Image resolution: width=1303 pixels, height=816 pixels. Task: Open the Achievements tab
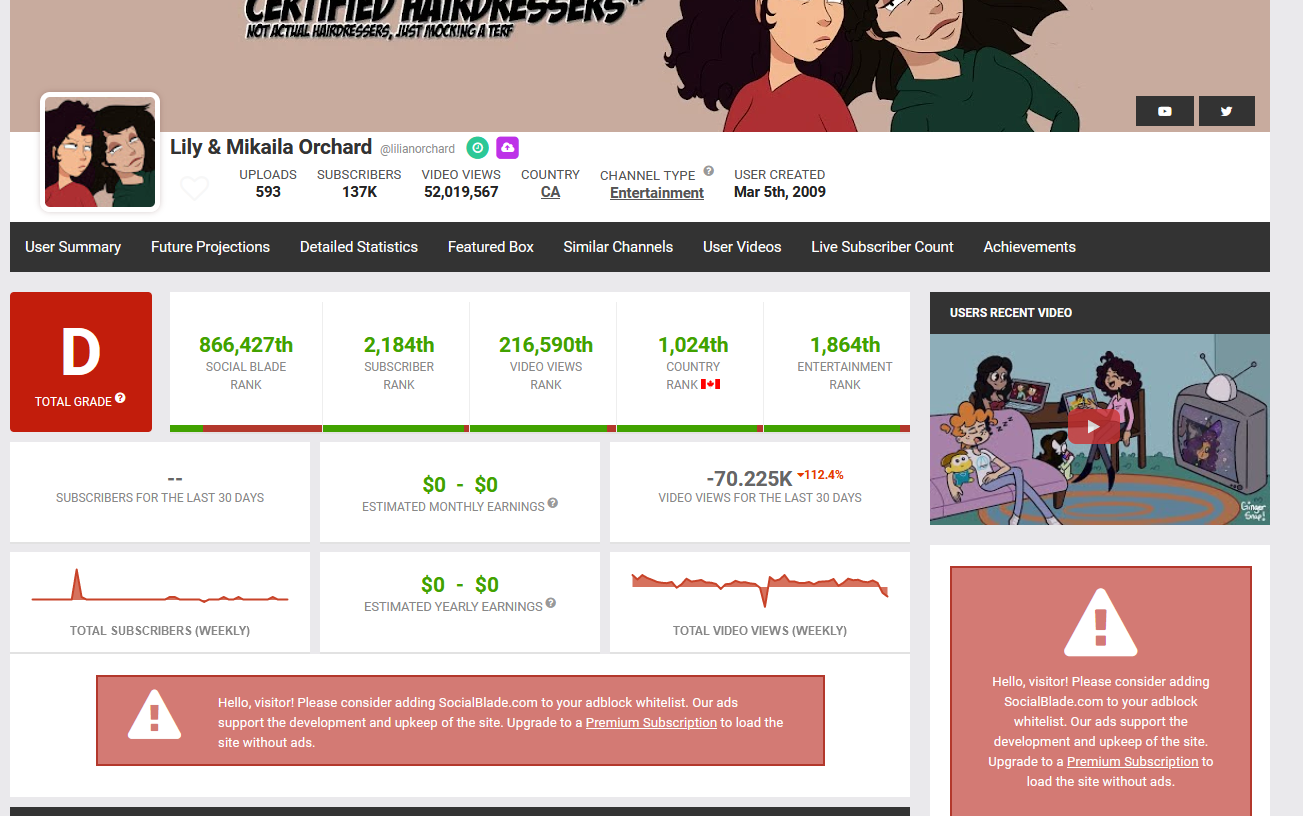tap(1029, 247)
